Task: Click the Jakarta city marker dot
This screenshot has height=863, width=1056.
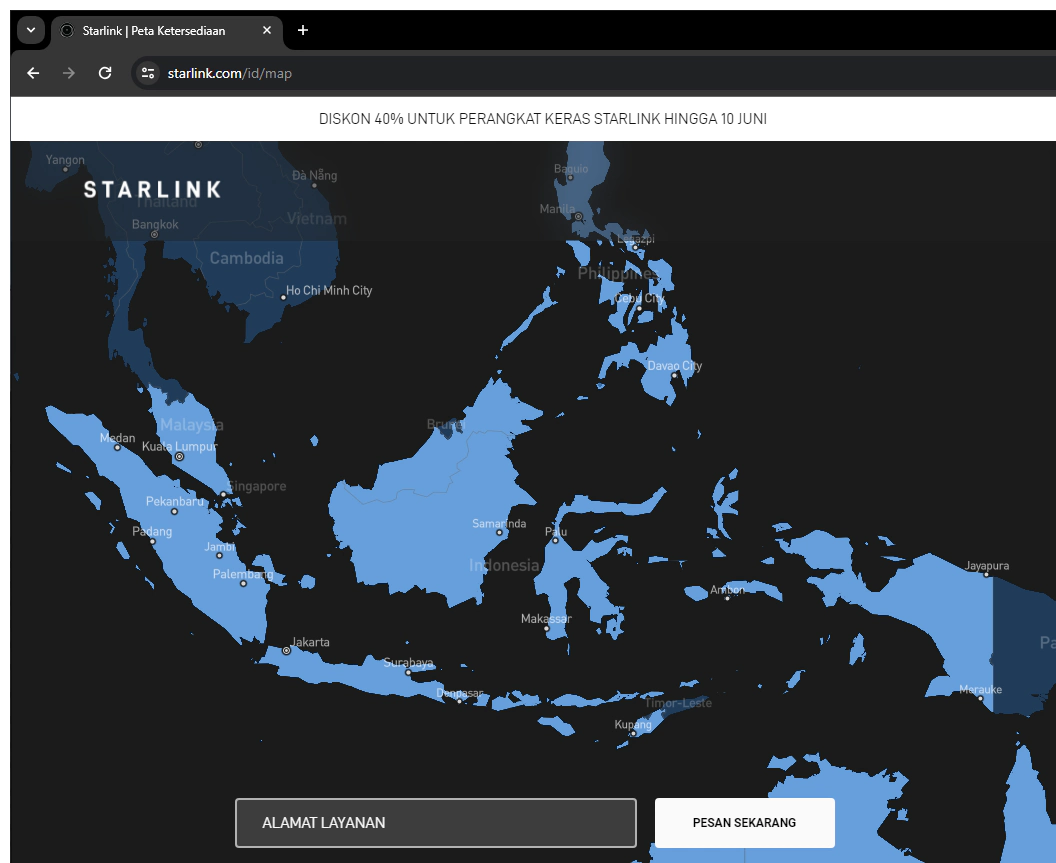Action: 287,650
